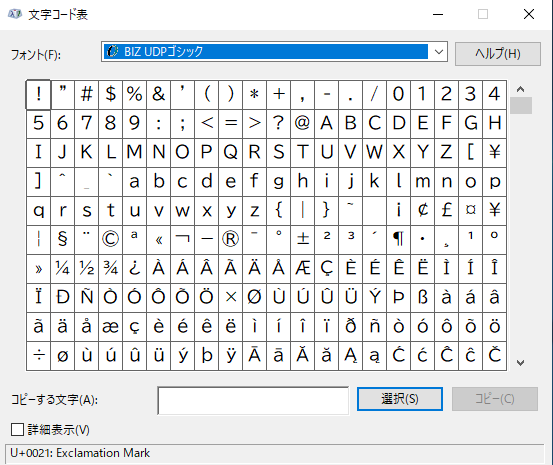Select the $ dollar sign character
The image size is (553, 465).
point(111,95)
